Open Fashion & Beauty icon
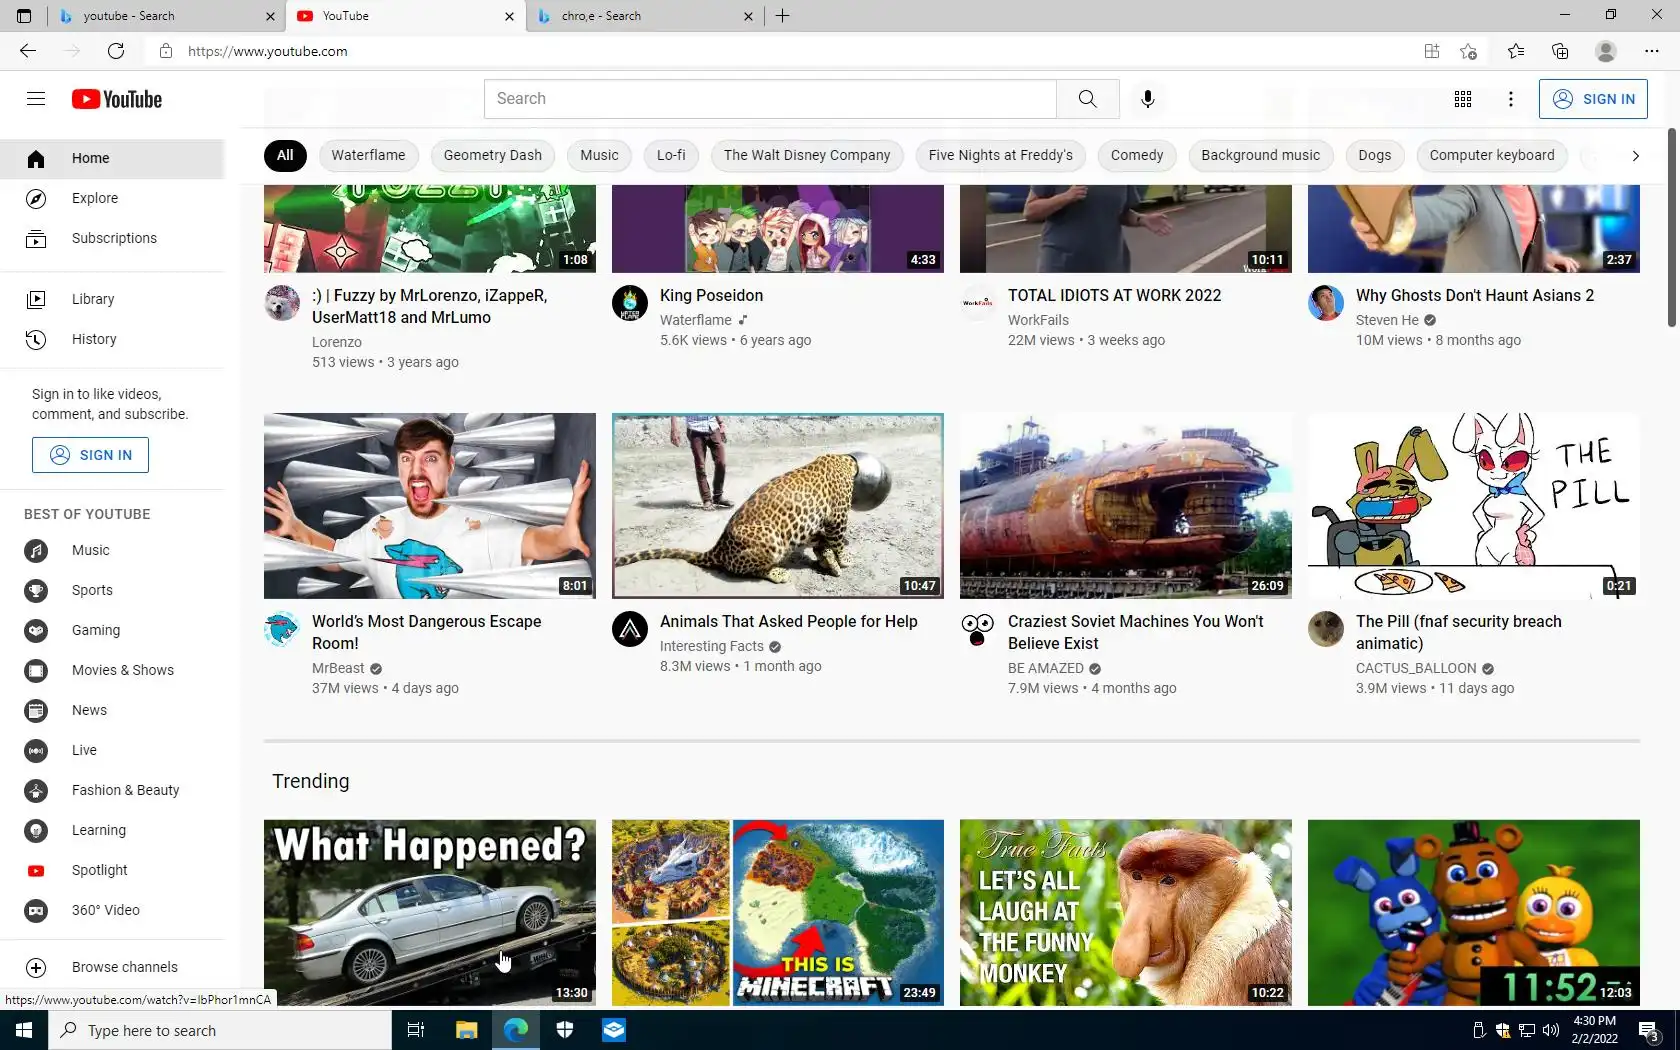This screenshot has height=1050, width=1680. pos(36,790)
